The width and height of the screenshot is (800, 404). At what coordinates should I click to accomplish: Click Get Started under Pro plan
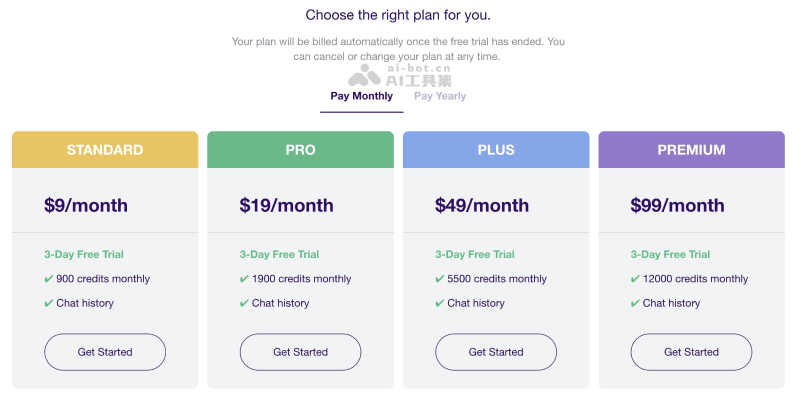(x=300, y=352)
